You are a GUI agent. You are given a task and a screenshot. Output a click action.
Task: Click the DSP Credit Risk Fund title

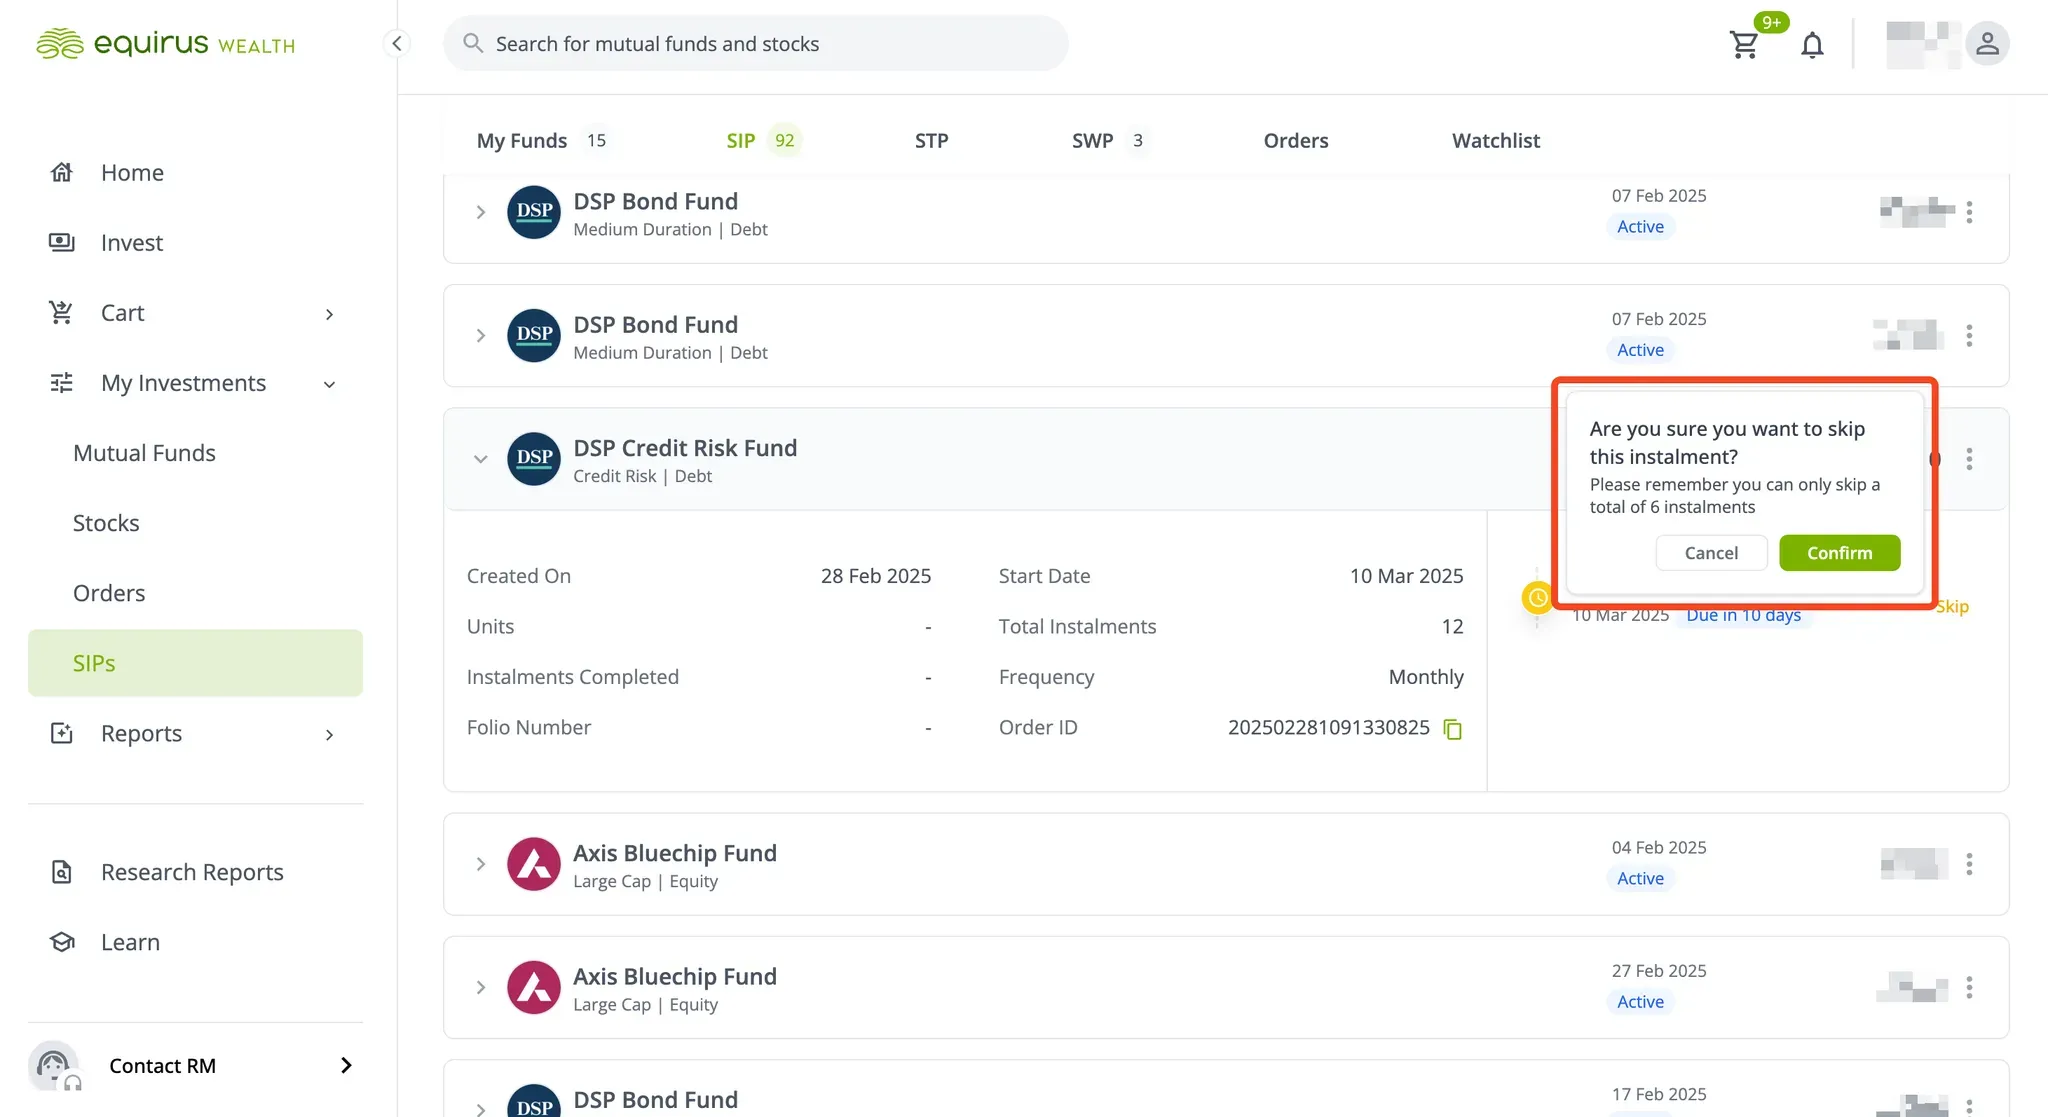(x=685, y=448)
